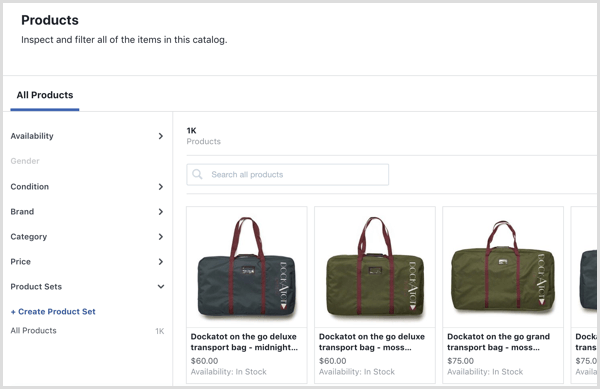Viewport: 600px width, 389px height.
Task: Click the Product Sets filter label
Action: click(x=36, y=286)
